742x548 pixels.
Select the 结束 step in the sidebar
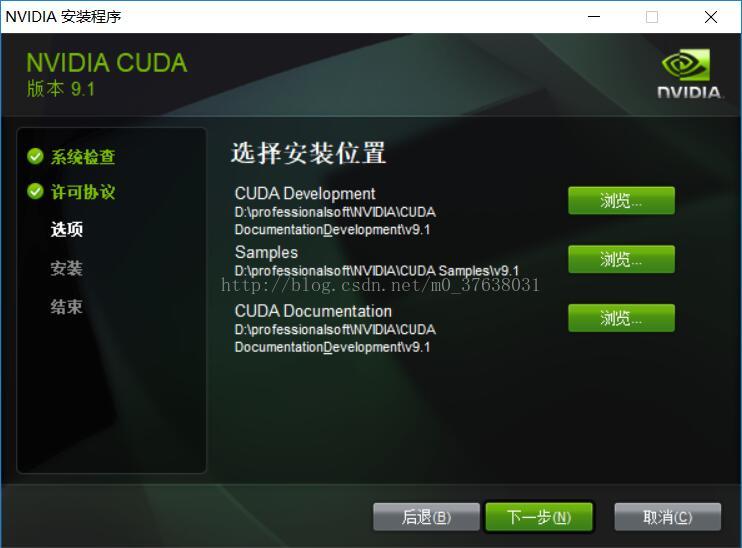tap(67, 307)
